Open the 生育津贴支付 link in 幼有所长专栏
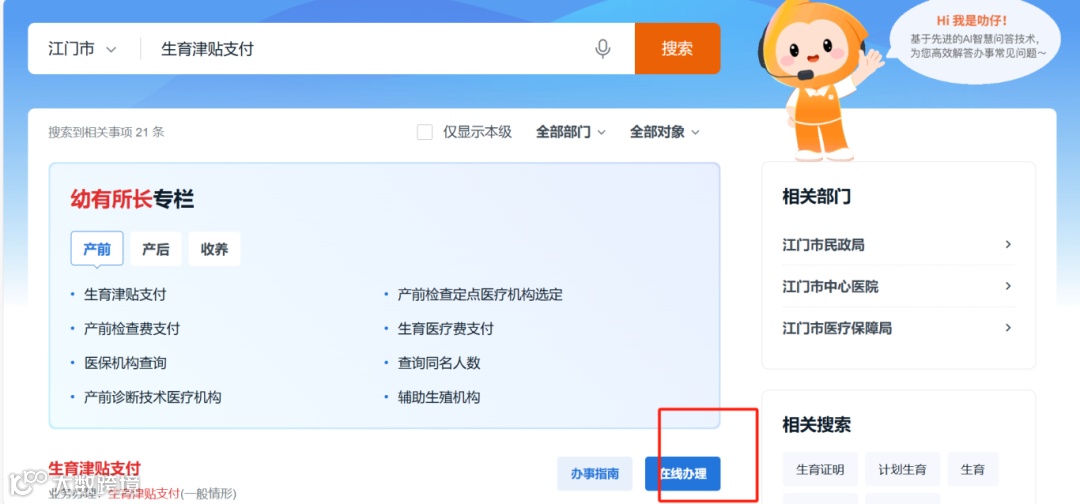This screenshot has width=1080, height=504. tap(125, 295)
